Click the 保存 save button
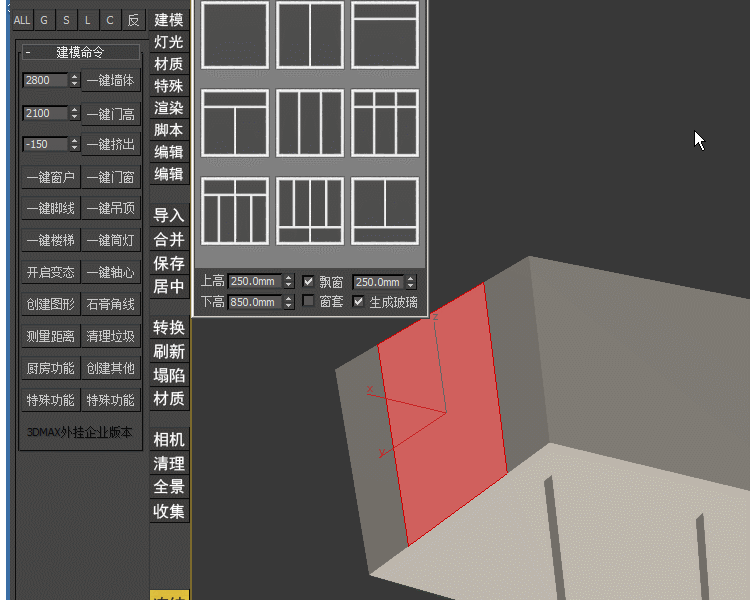 click(x=169, y=263)
